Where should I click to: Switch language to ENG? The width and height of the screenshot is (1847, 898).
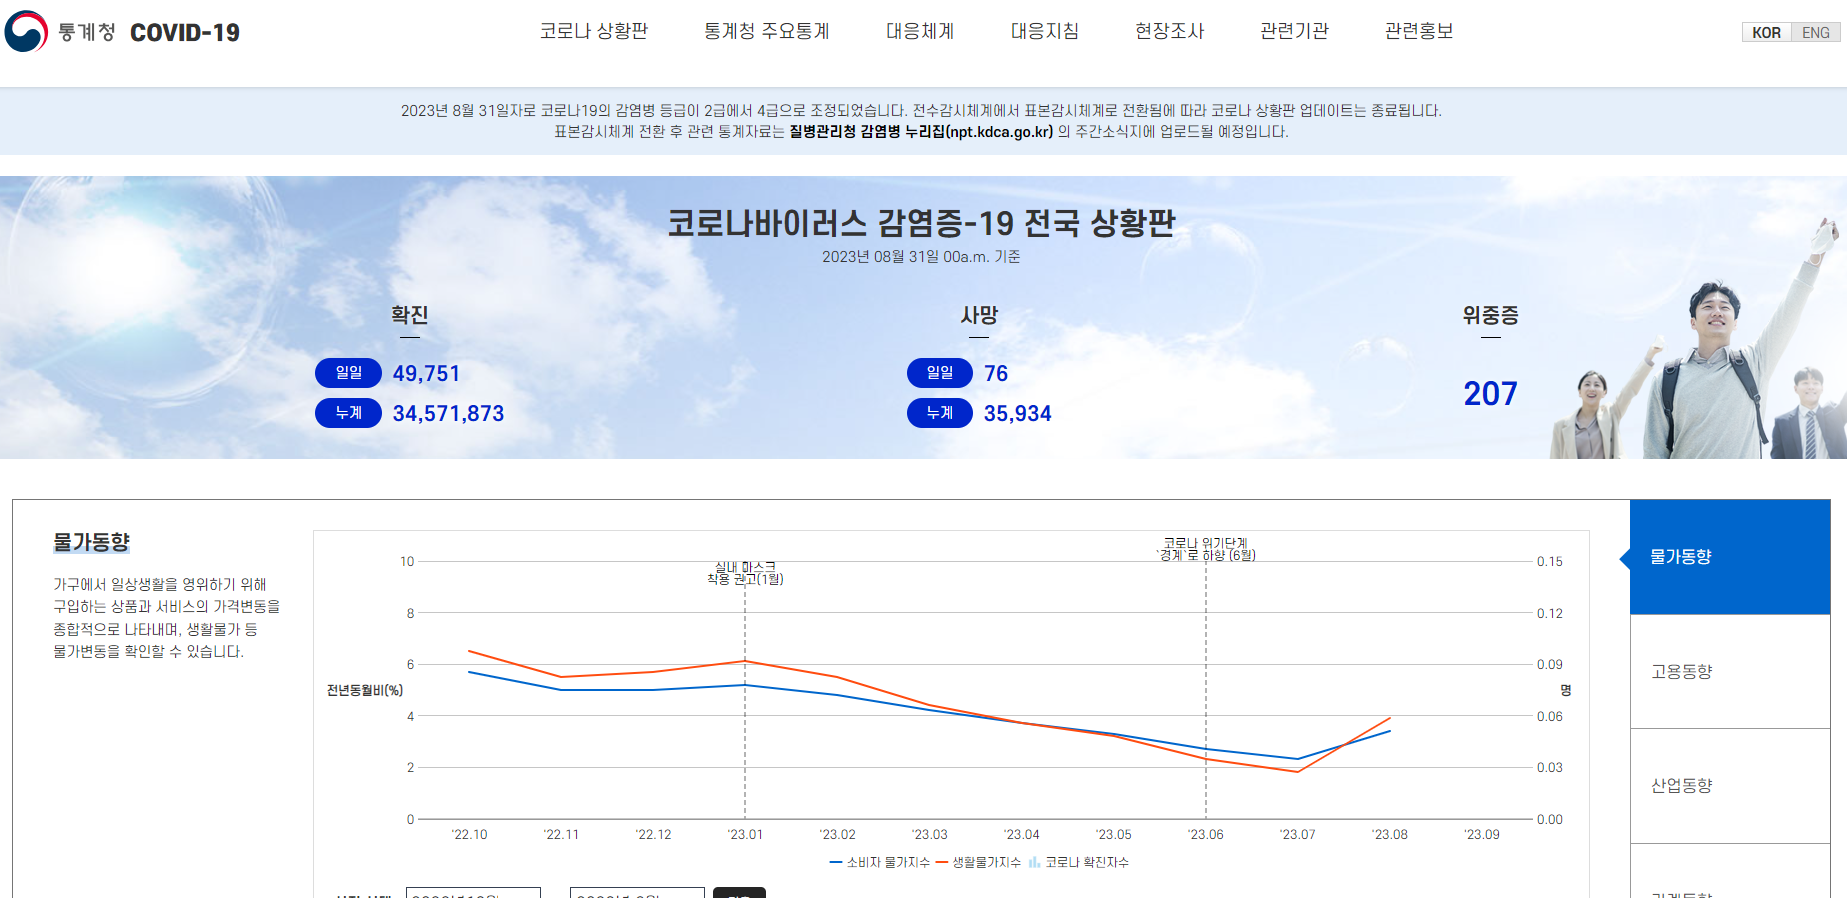(x=1816, y=32)
